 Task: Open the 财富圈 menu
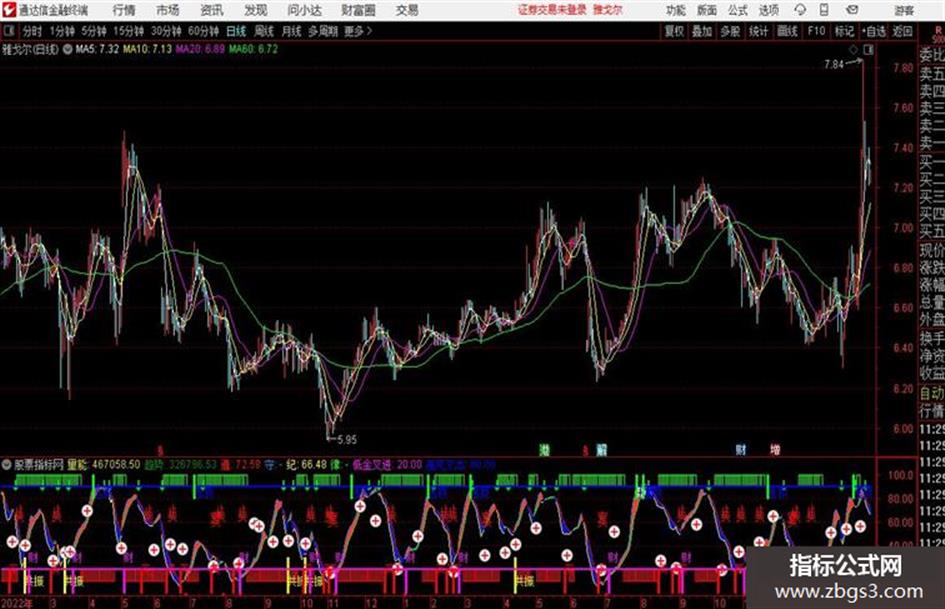(x=358, y=10)
